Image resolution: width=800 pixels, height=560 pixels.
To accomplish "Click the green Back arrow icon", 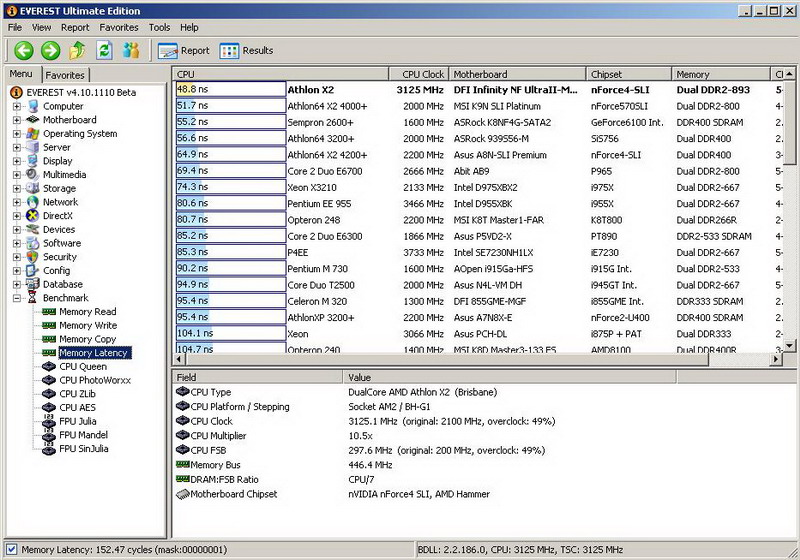I will click(24, 50).
